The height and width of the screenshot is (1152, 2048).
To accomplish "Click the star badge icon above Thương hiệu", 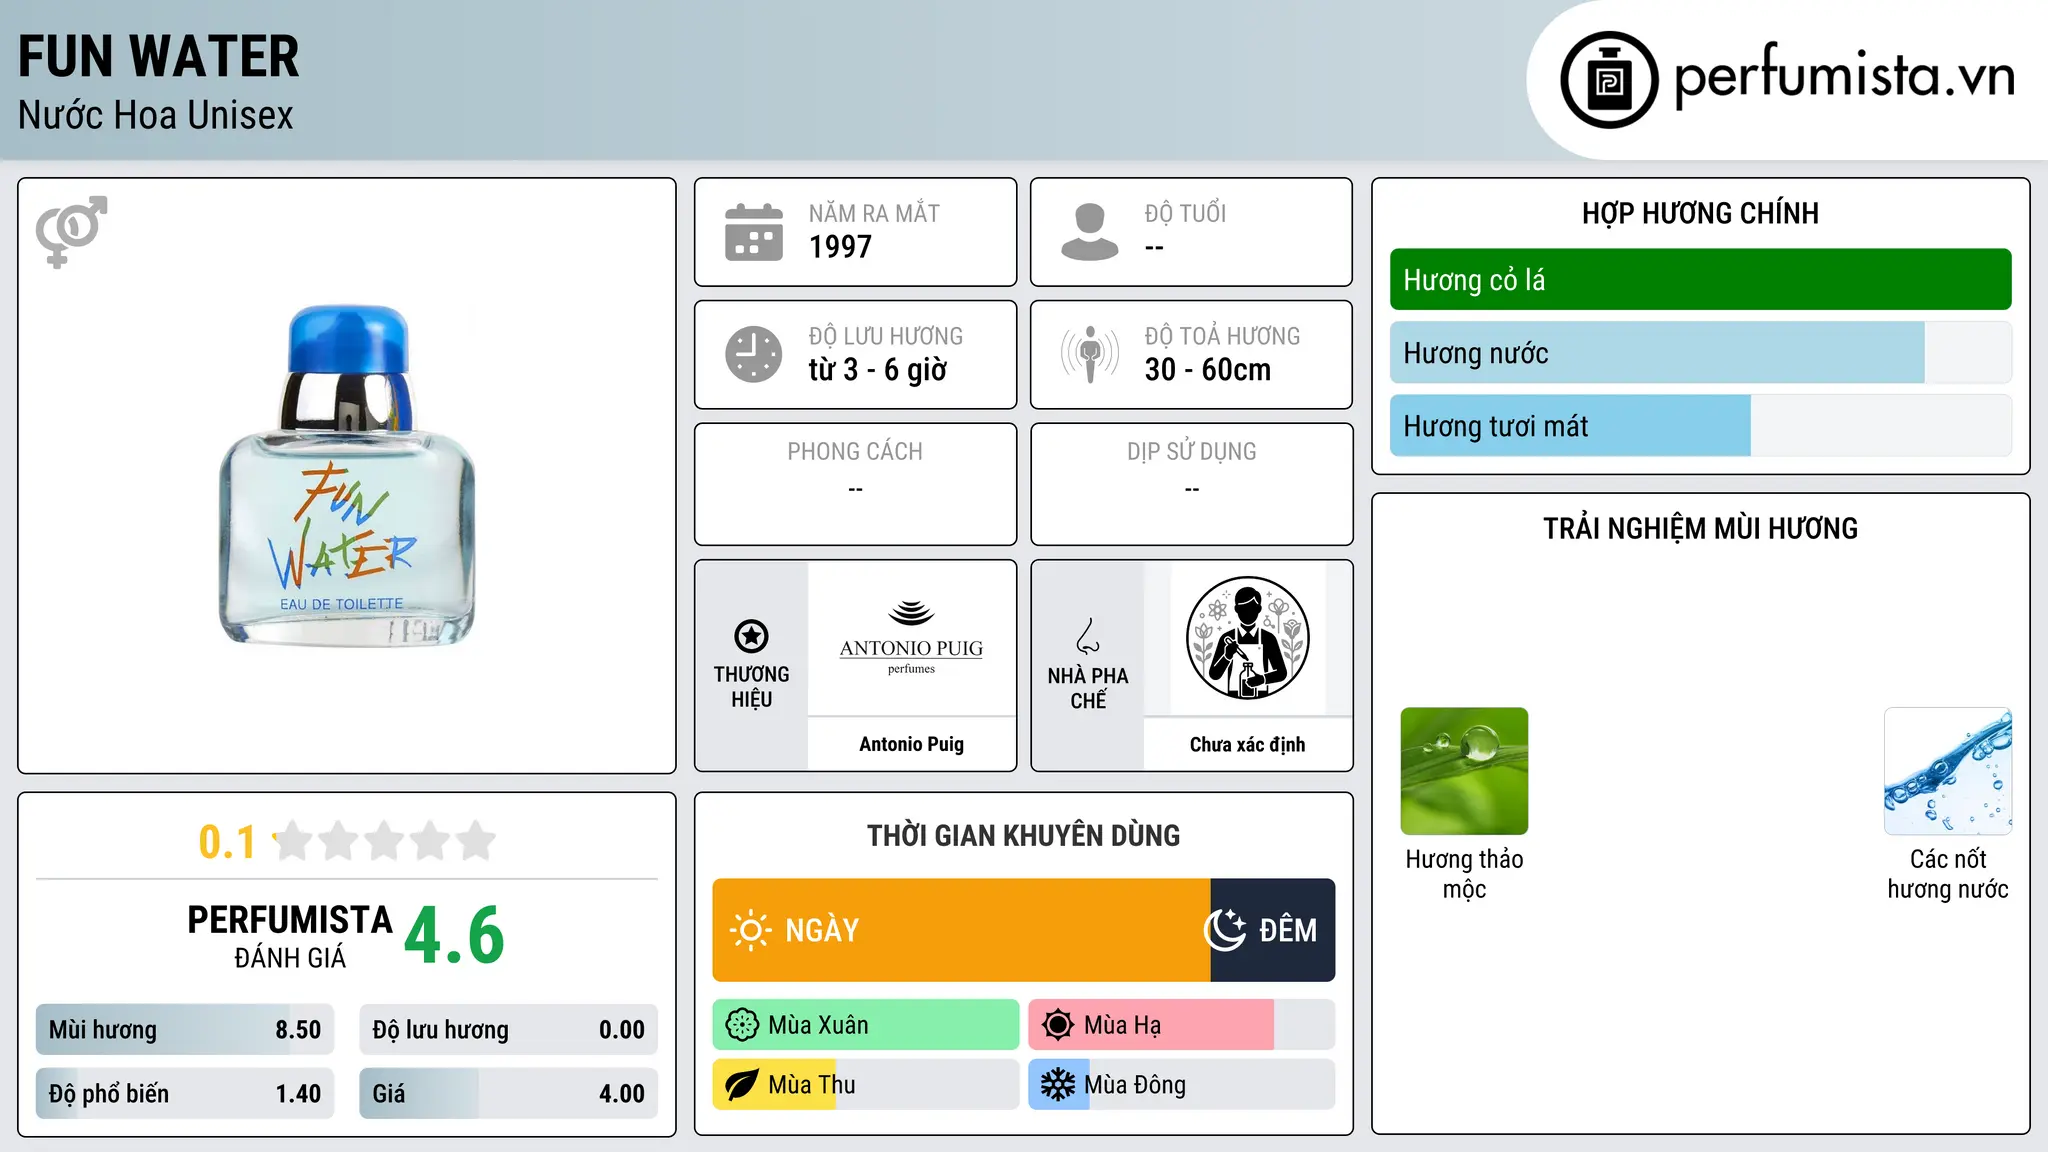I will click(751, 636).
